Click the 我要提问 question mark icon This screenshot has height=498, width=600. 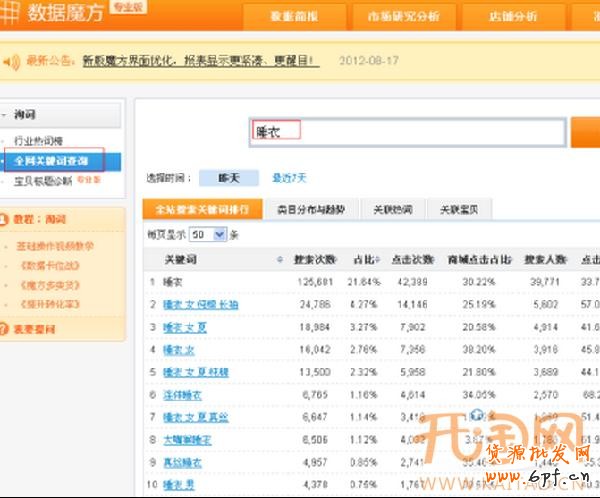pyautogui.click(x=8, y=328)
